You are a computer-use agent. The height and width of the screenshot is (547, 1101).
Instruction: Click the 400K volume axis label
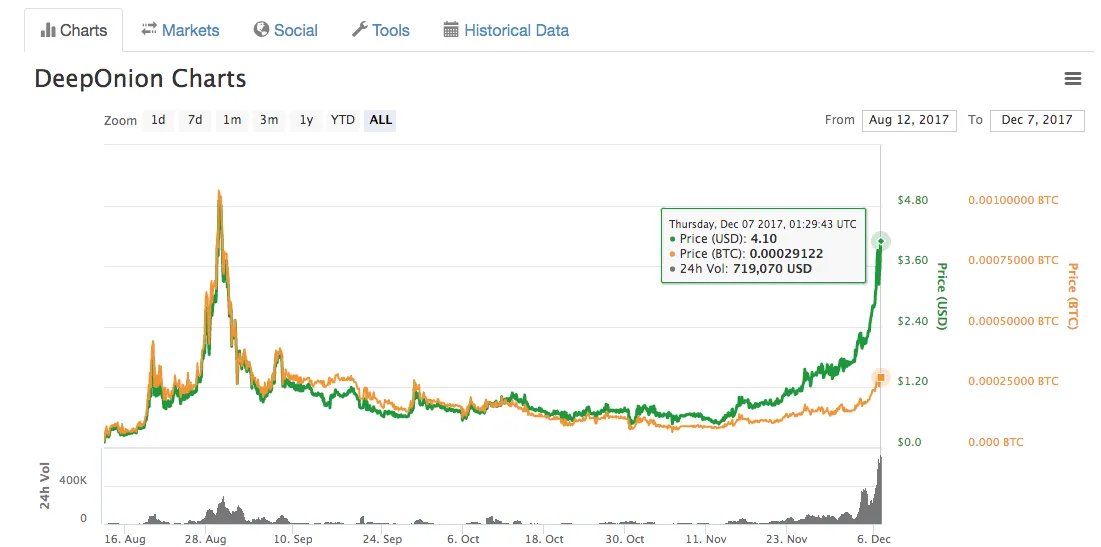(73, 481)
